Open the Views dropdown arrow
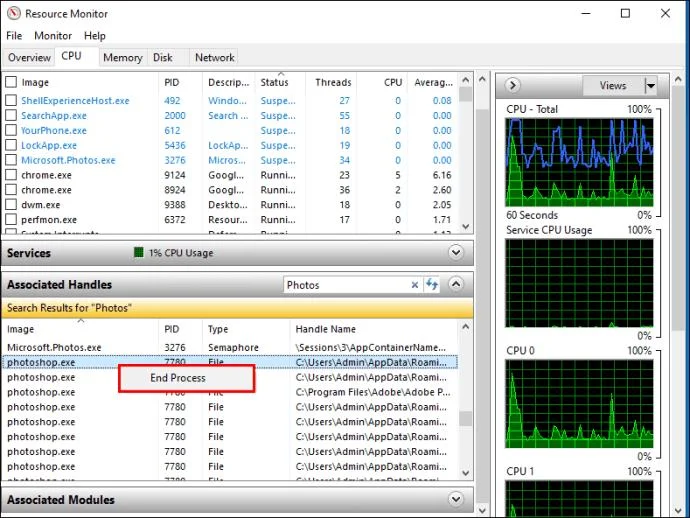Viewport: 690px width, 518px height. click(x=650, y=85)
